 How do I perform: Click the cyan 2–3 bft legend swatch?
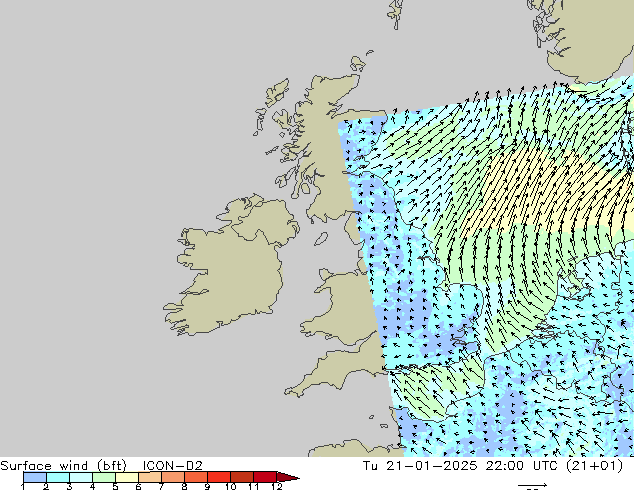(58, 477)
